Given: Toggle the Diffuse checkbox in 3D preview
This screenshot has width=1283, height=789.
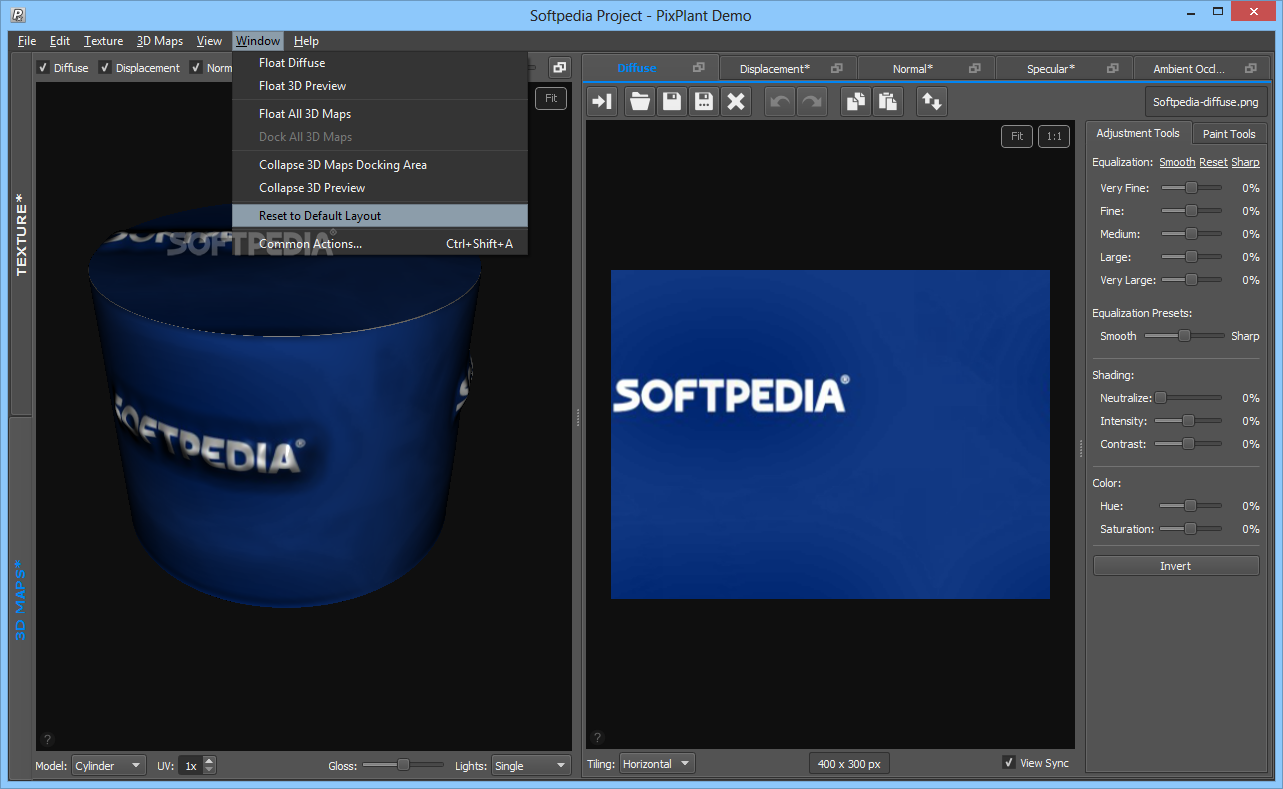Looking at the screenshot, I should point(43,68).
